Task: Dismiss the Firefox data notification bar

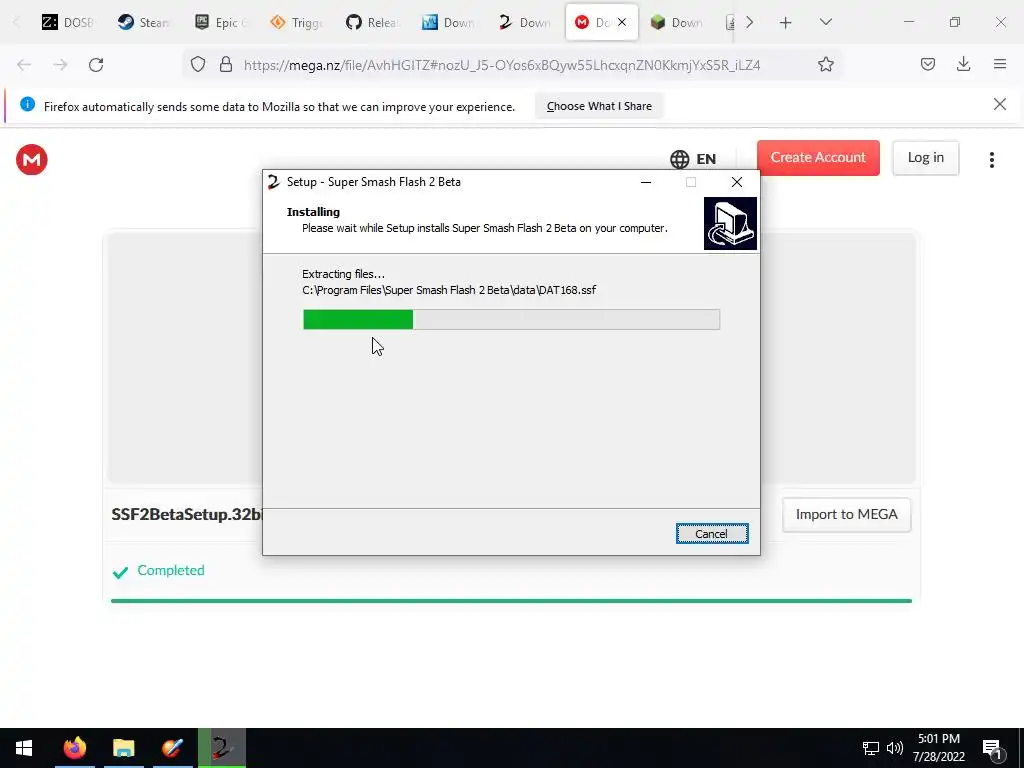Action: click(x=999, y=104)
